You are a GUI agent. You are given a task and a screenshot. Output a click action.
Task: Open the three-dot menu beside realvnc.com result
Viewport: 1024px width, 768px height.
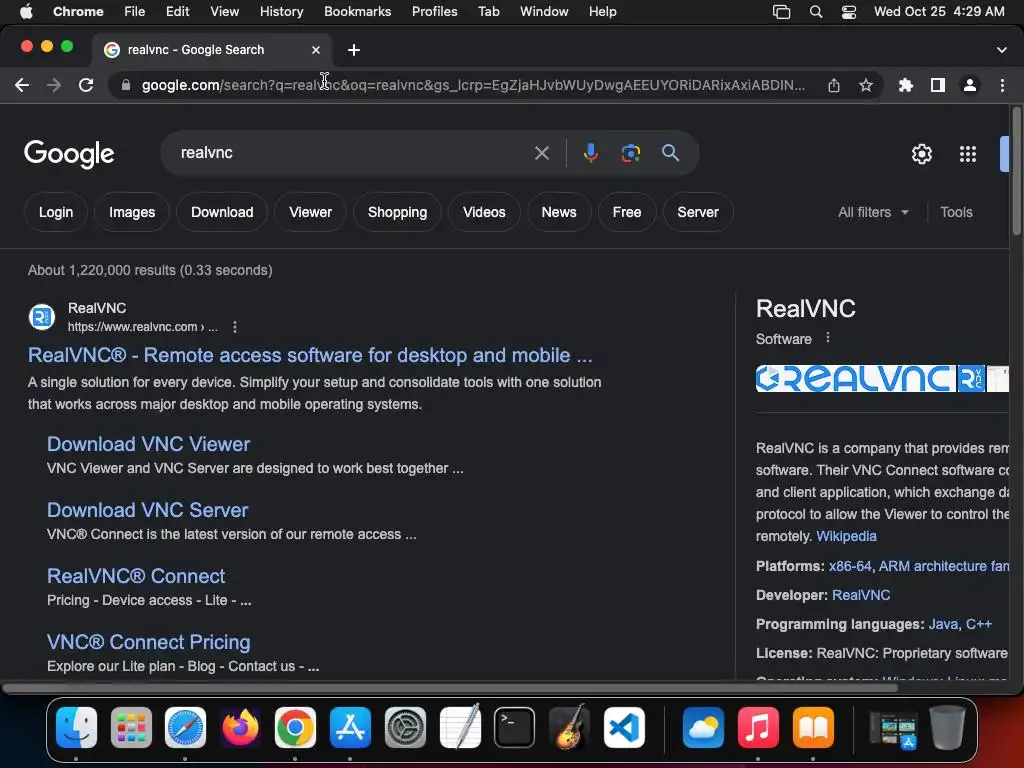[235, 327]
